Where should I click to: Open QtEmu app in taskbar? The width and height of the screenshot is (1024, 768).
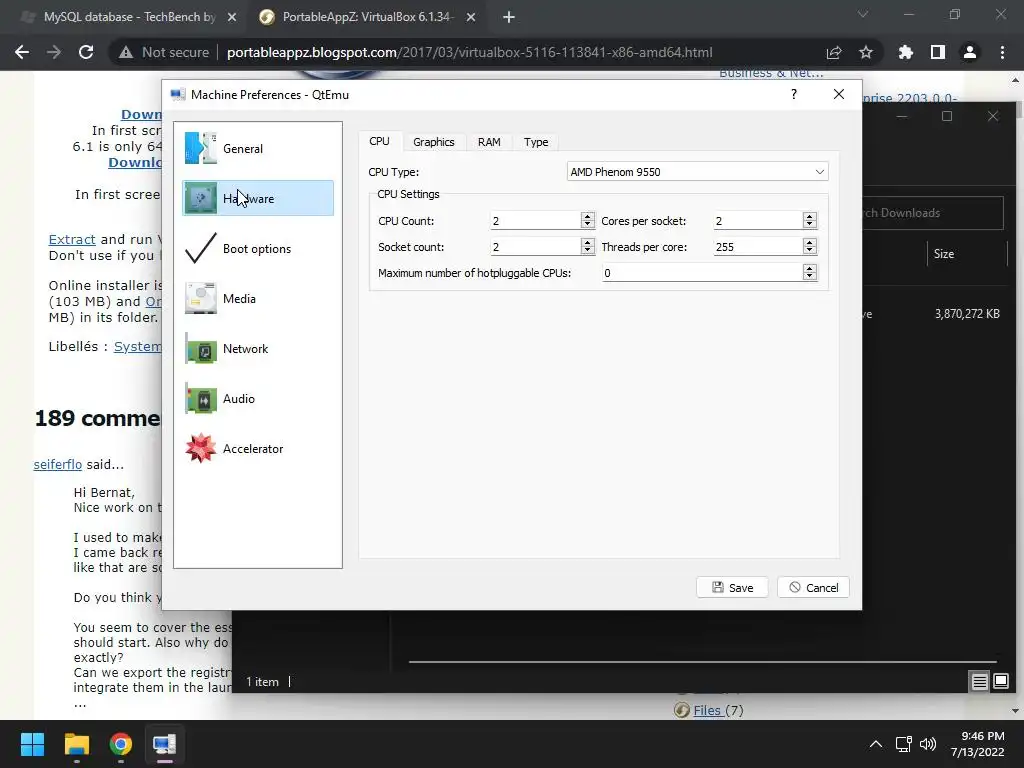[164, 744]
